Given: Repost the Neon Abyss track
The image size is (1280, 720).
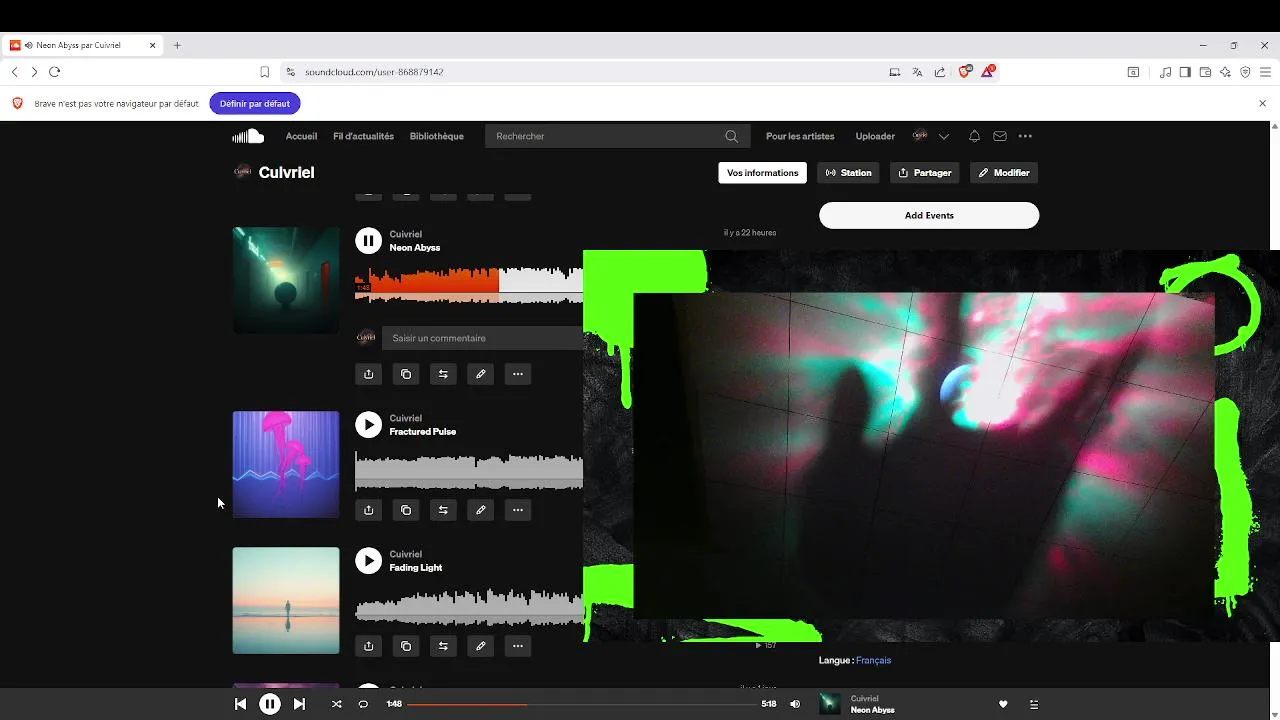Looking at the screenshot, I should tap(443, 374).
